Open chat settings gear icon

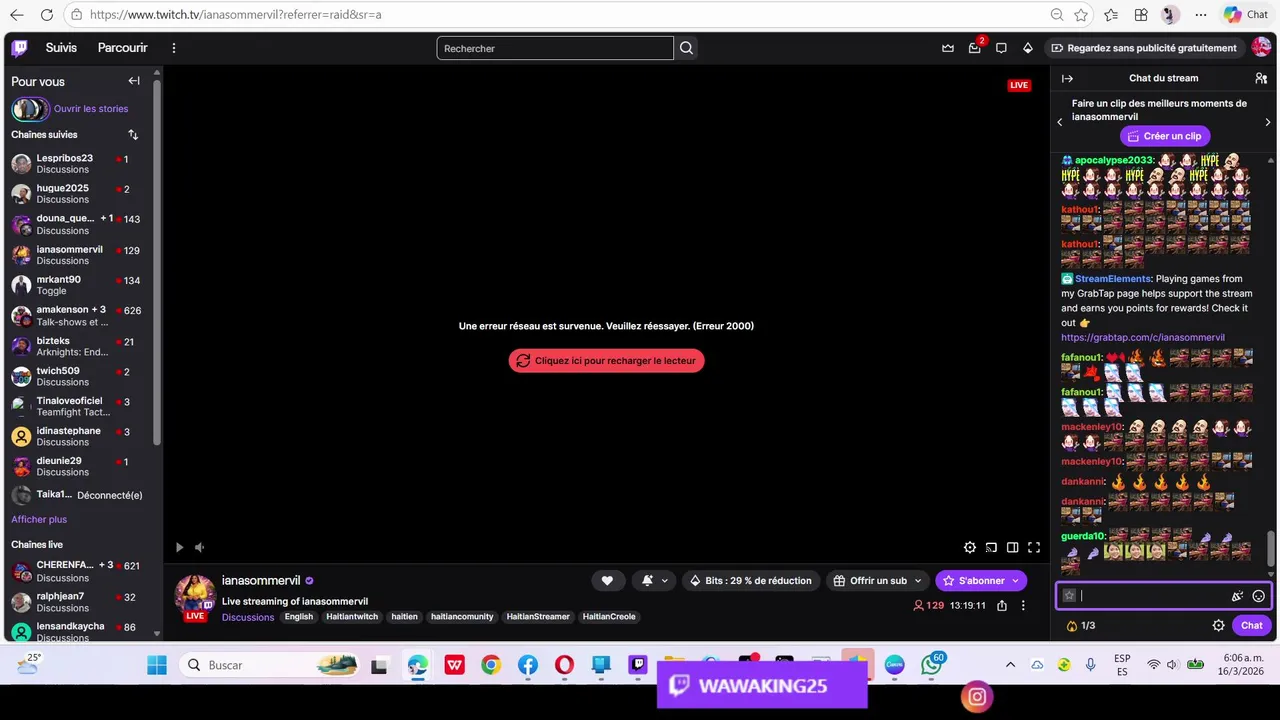point(1218,625)
